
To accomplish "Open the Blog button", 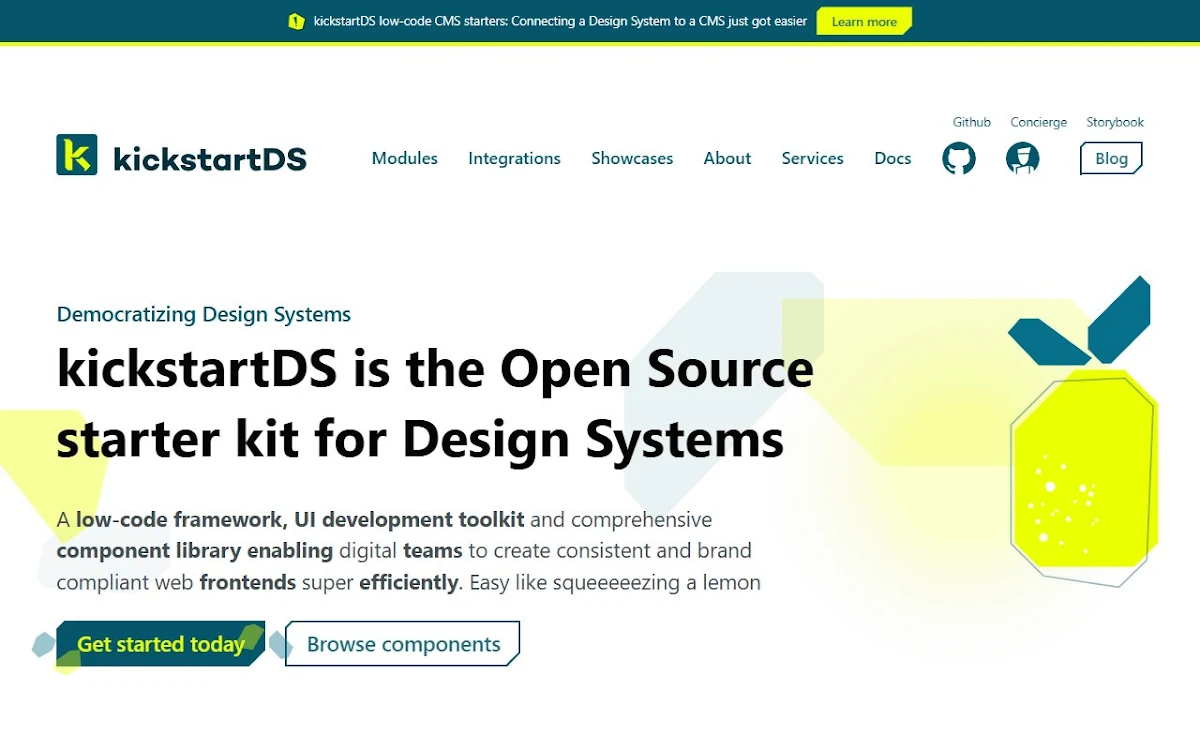I will [1111, 158].
